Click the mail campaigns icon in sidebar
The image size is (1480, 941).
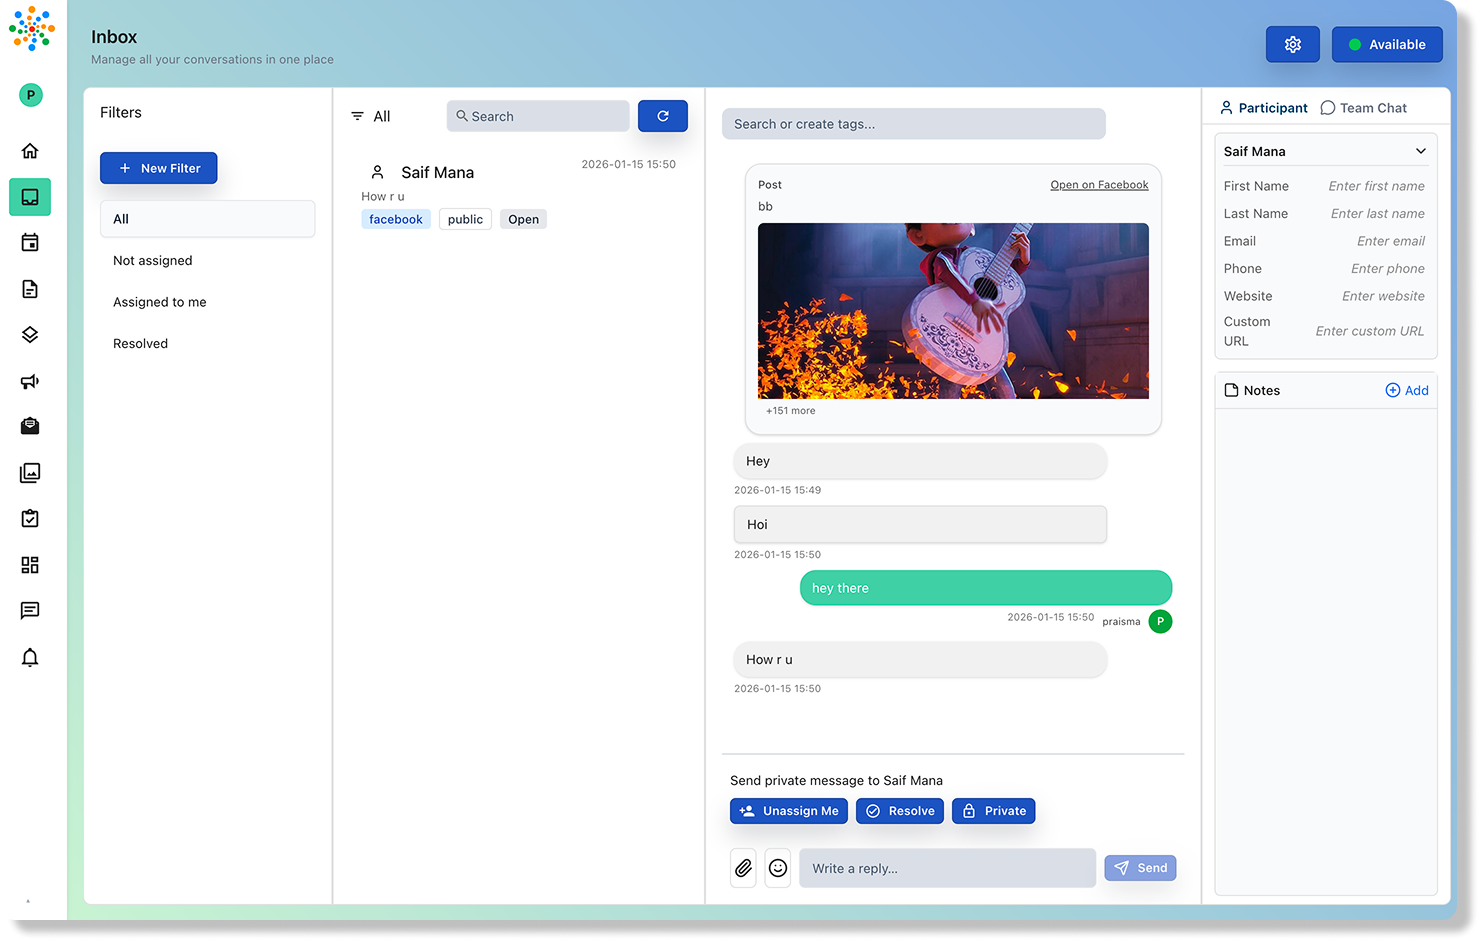click(30, 426)
